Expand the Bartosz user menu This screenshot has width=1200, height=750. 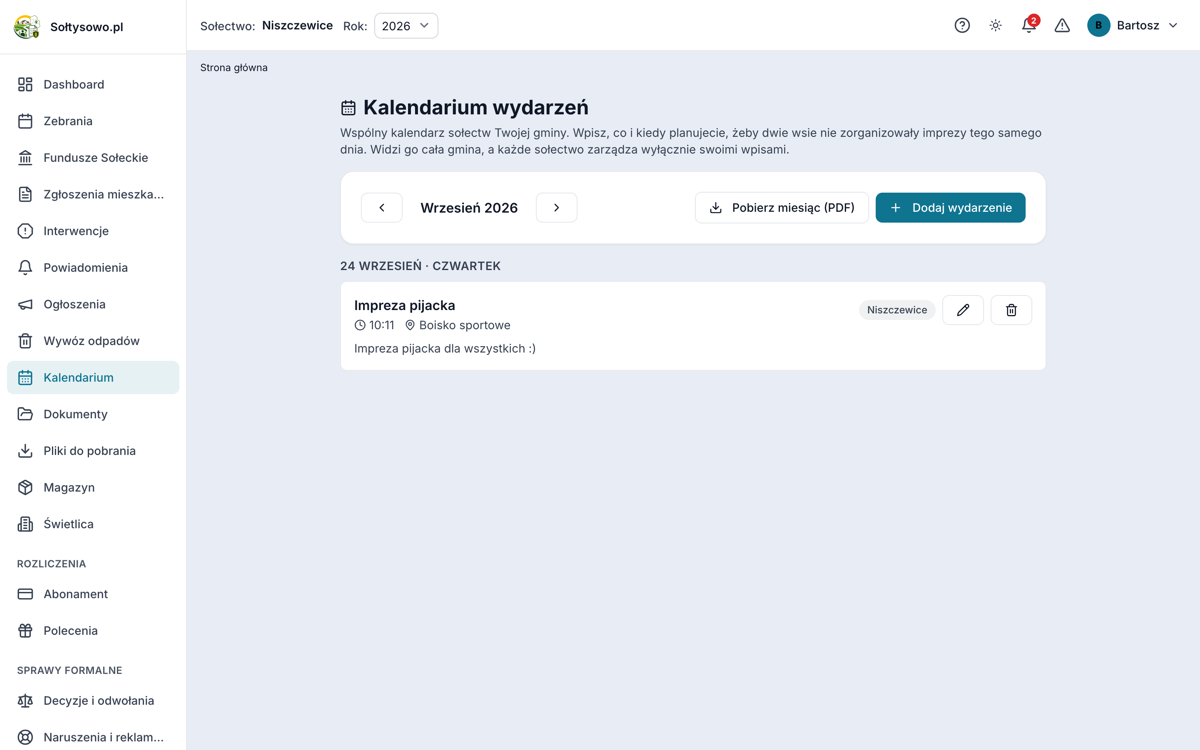[1133, 26]
